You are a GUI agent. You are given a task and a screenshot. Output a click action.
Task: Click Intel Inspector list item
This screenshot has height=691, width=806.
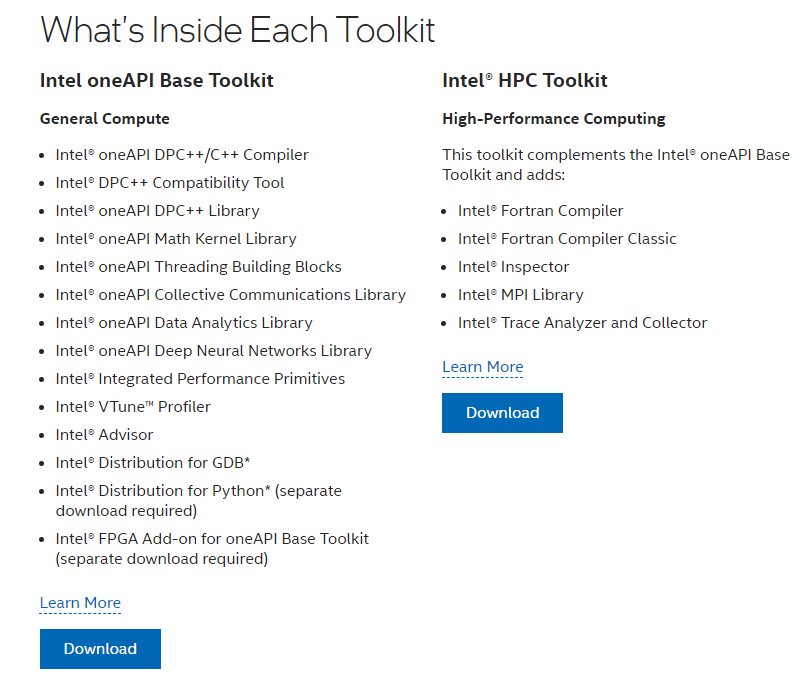coord(514,267)
